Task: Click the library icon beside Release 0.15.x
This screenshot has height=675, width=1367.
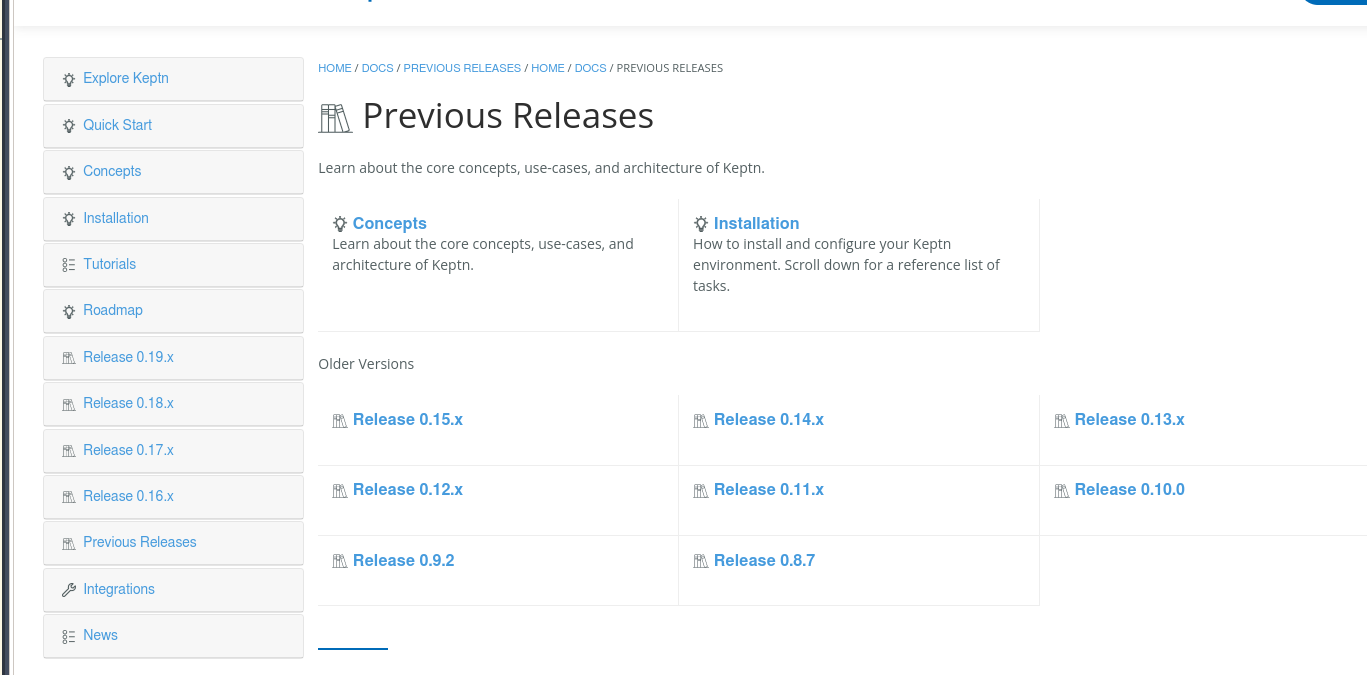Action: coord(339,420)
